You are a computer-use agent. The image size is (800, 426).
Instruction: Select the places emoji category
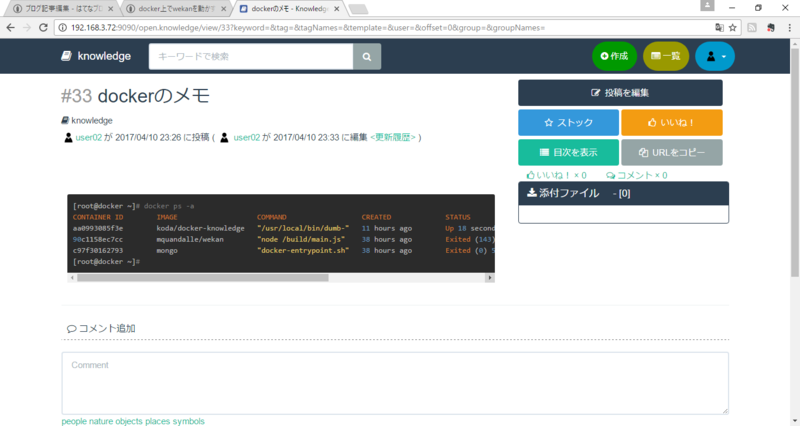[x=158, y=421]
